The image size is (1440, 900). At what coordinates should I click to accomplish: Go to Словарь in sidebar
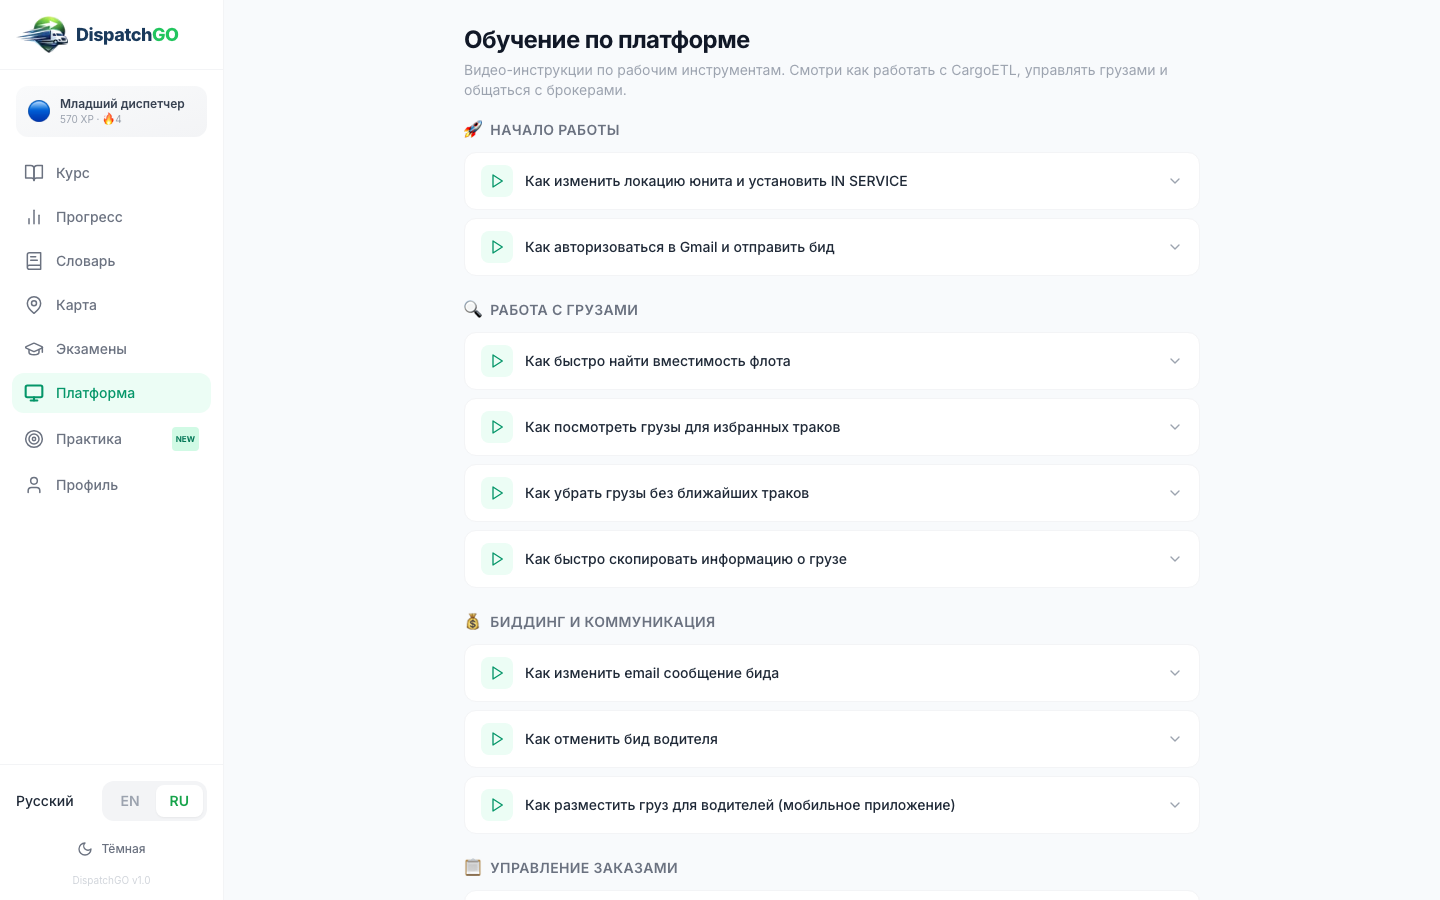[x=111, y=261]
